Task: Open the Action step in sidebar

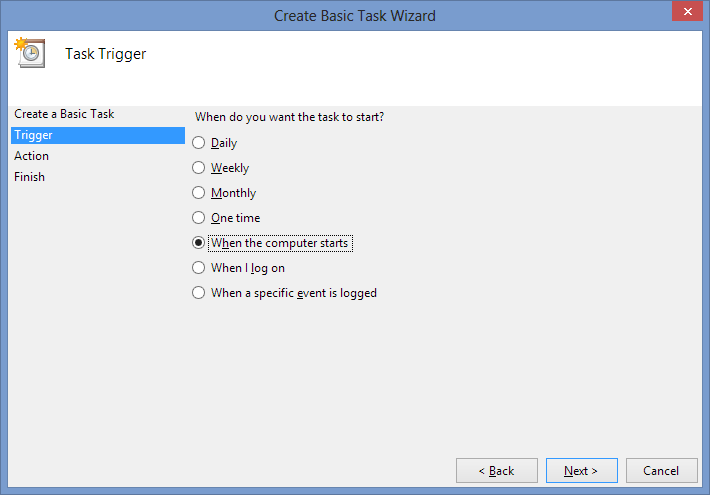Action: click(x=32, y=156)
